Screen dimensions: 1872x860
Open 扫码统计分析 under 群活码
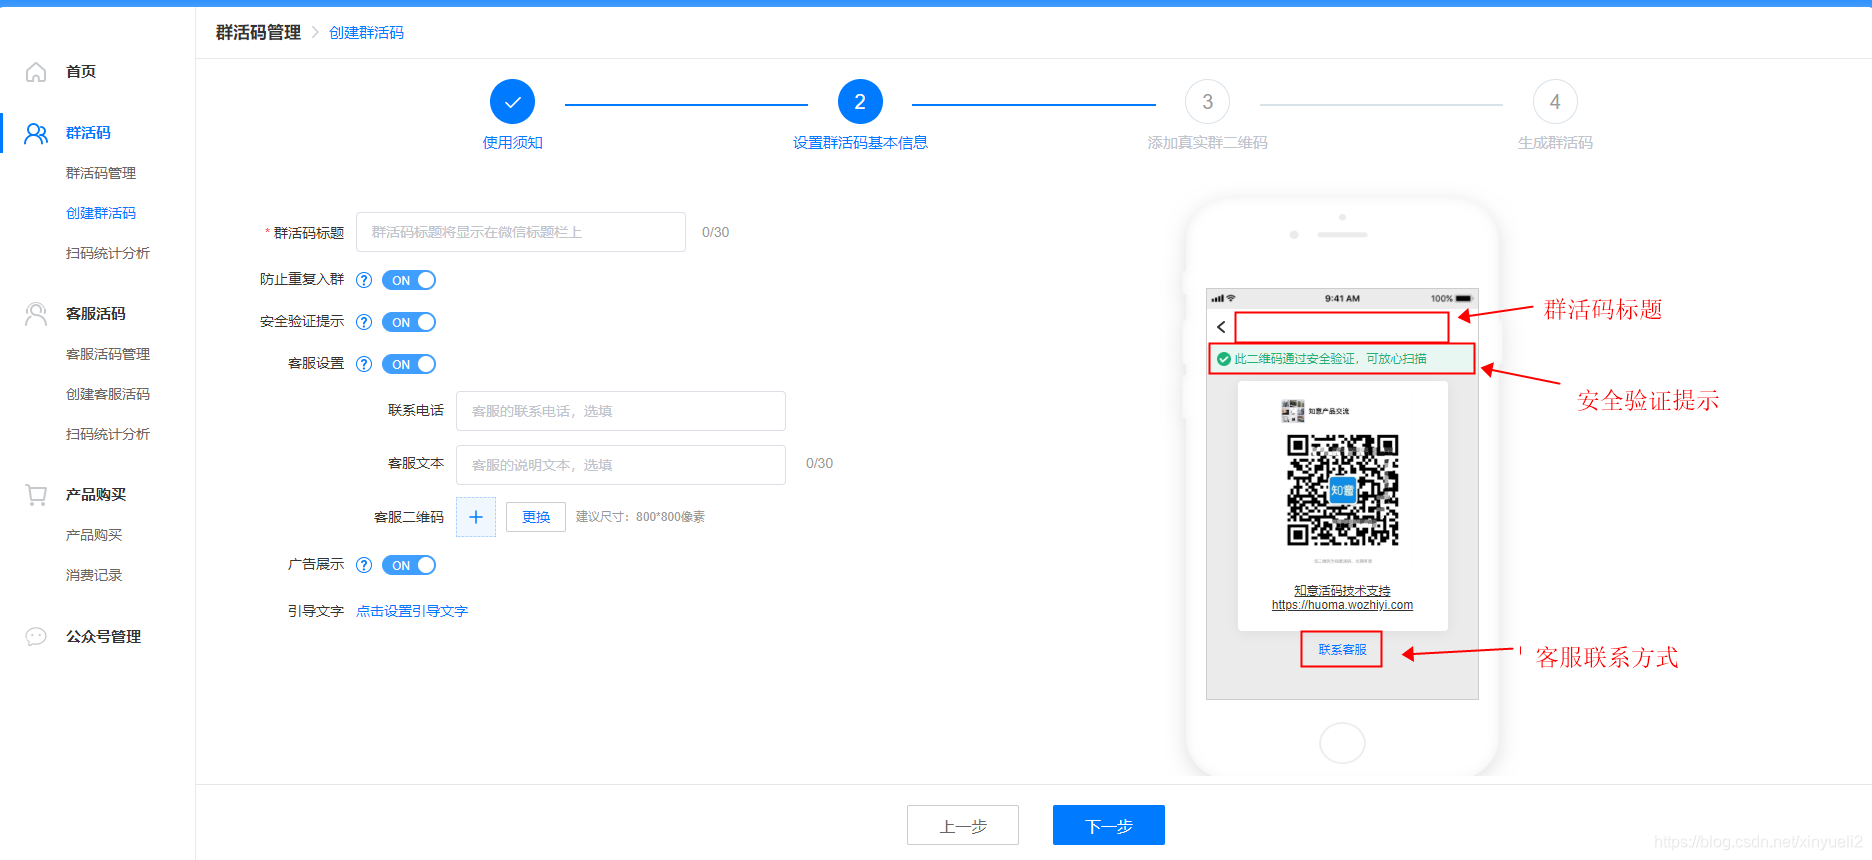(x=108, y=253)
